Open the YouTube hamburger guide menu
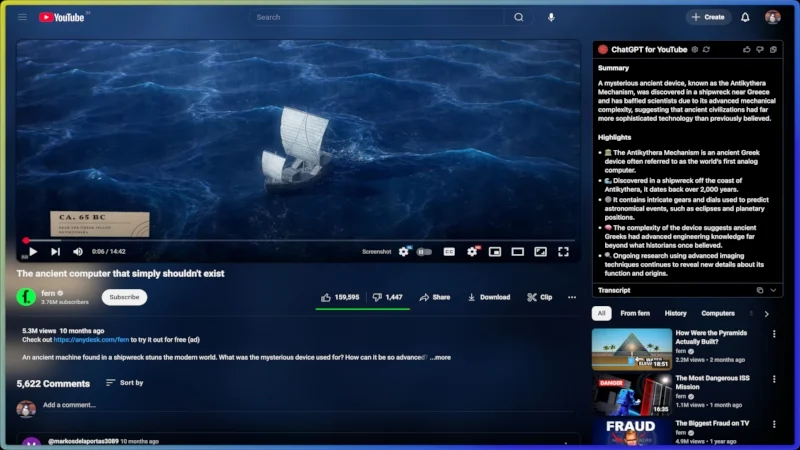 click(22, 17)
